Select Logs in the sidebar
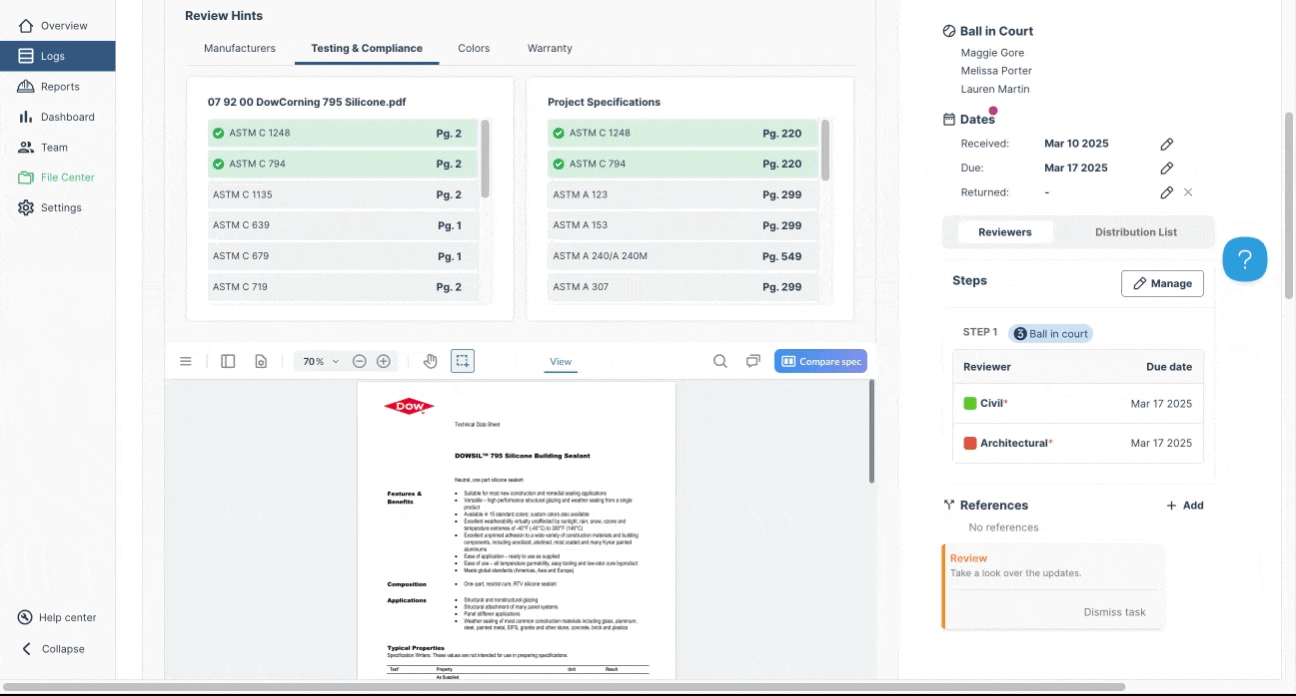 click(x=57, y=56)
